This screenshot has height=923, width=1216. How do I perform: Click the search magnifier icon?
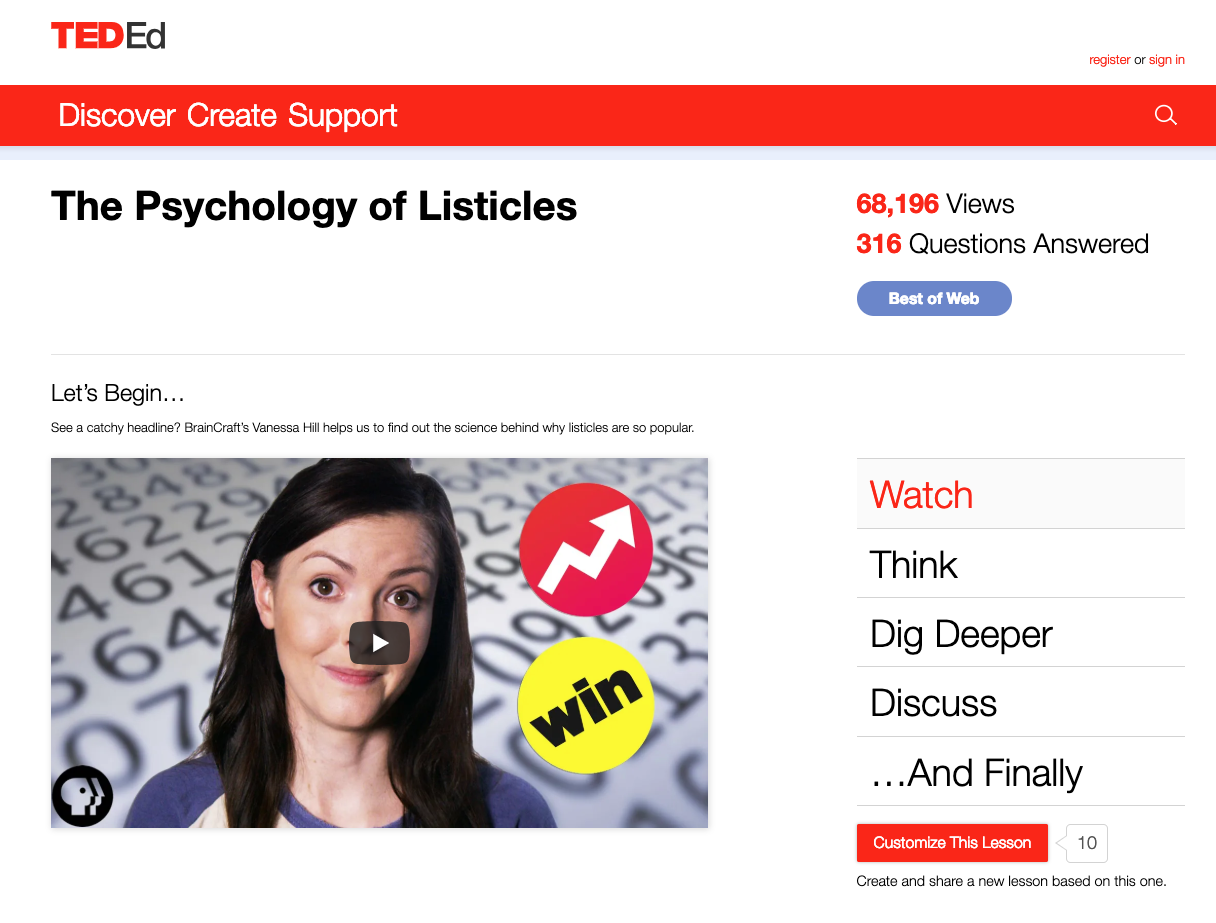1166,115
